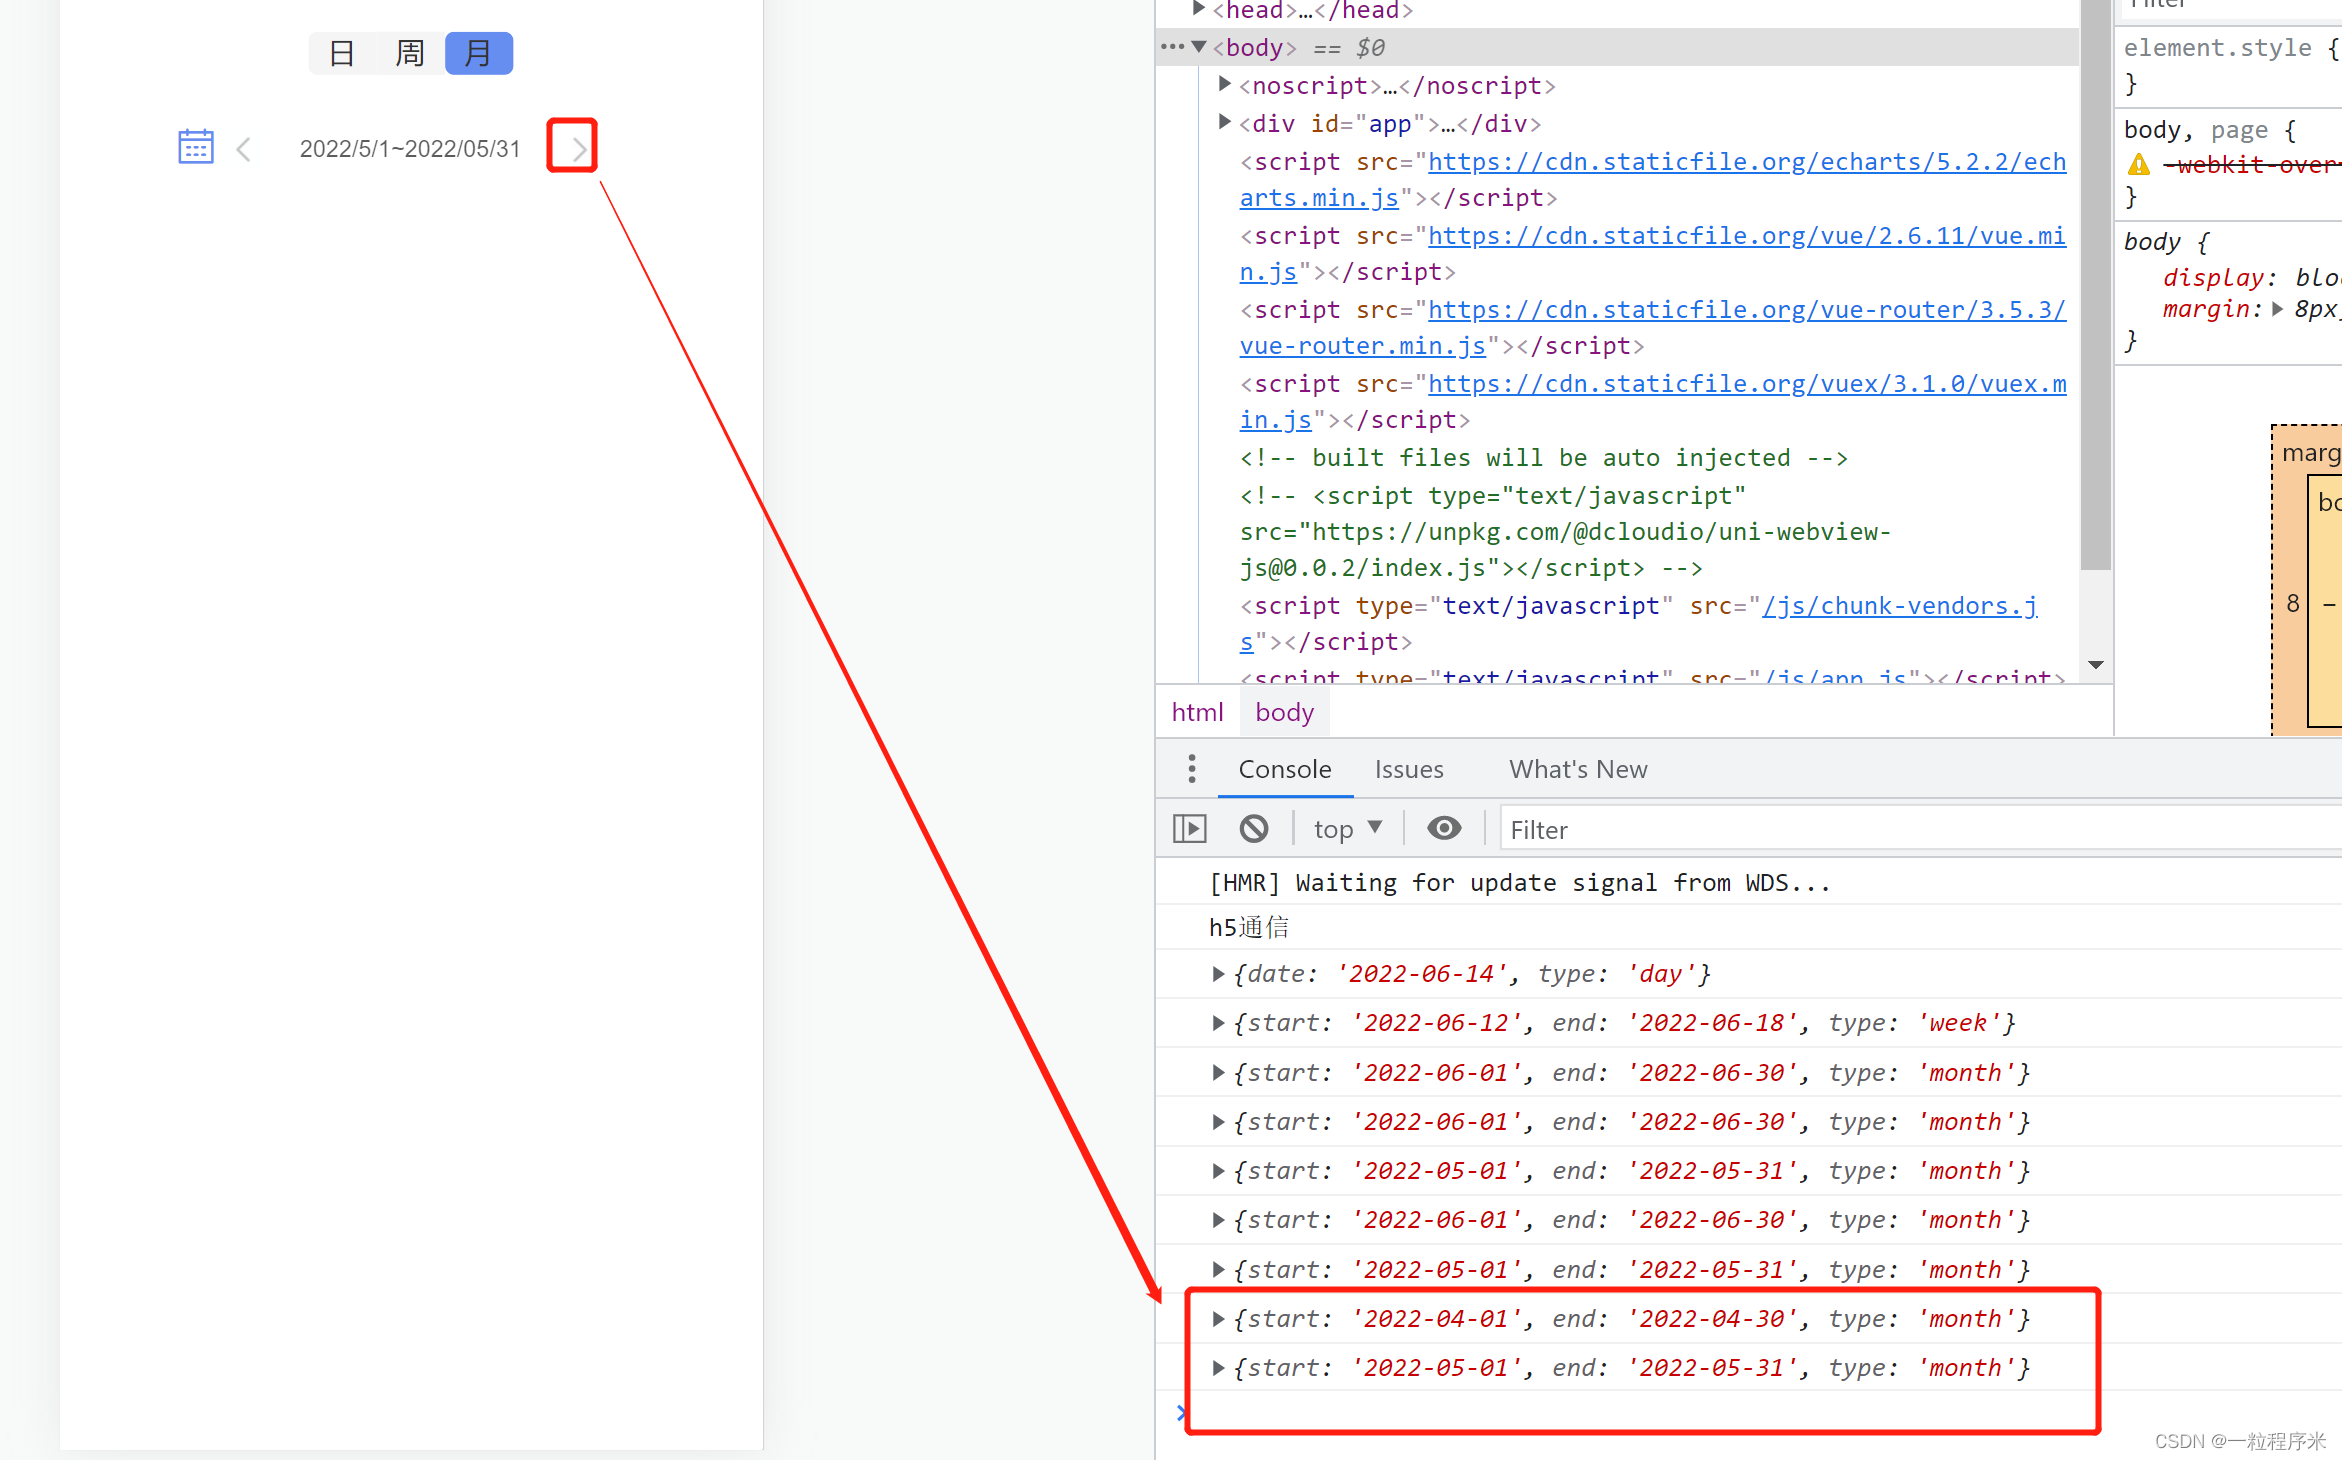Select the 月 (month) view button

click(x=474, y=52)
